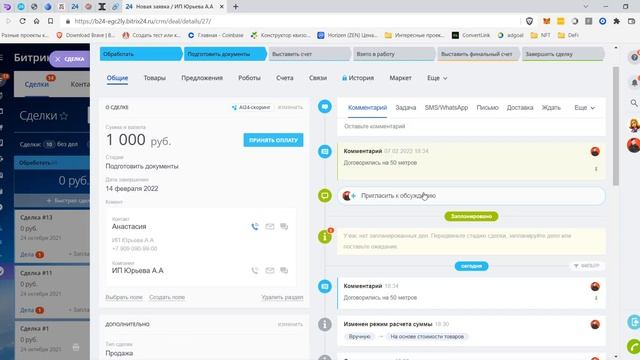This screenshot has width=640, height=360.
Task: Open the История tab
Action: (x=358, y=78)
